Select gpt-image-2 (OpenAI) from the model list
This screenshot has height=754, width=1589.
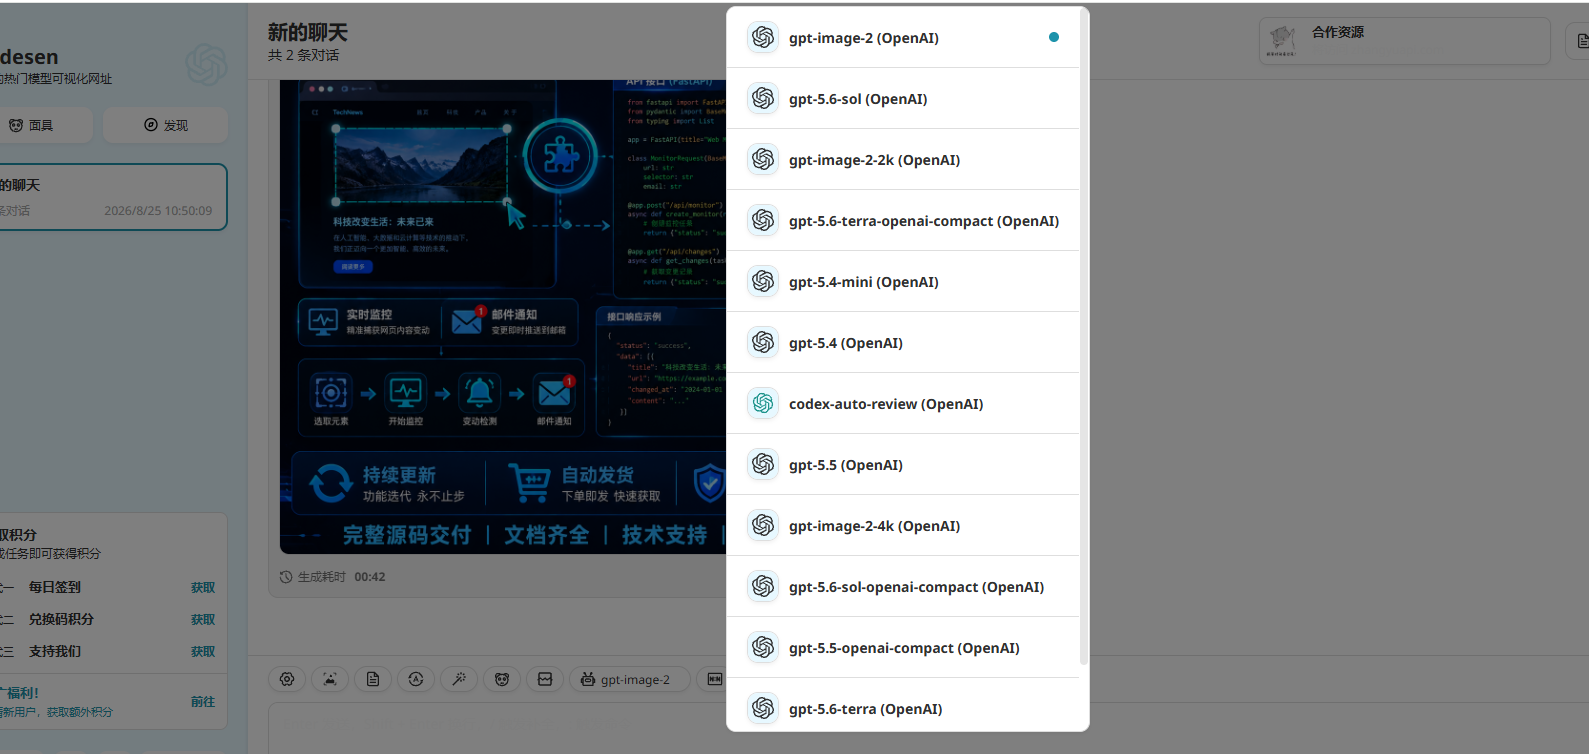903,38
